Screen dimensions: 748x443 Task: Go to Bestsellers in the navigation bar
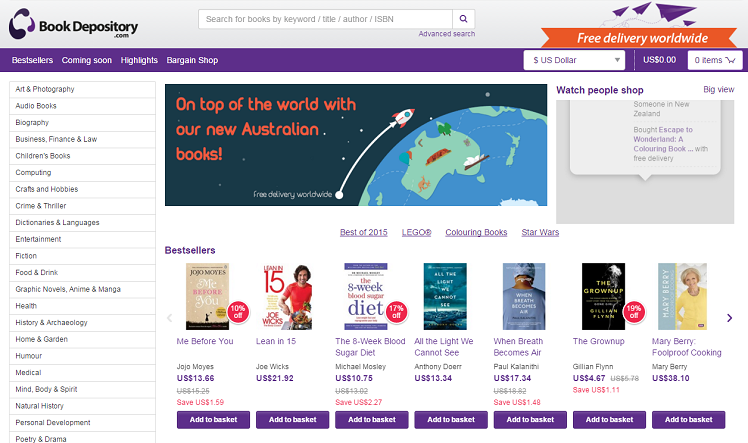pos(32,60)
